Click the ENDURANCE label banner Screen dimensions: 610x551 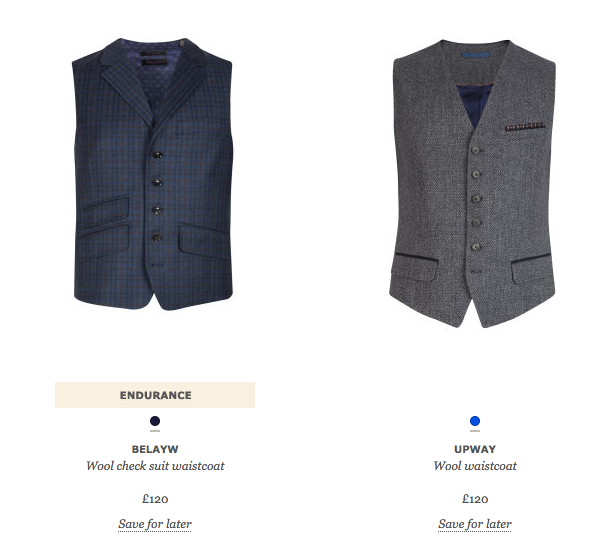point(155,395)
